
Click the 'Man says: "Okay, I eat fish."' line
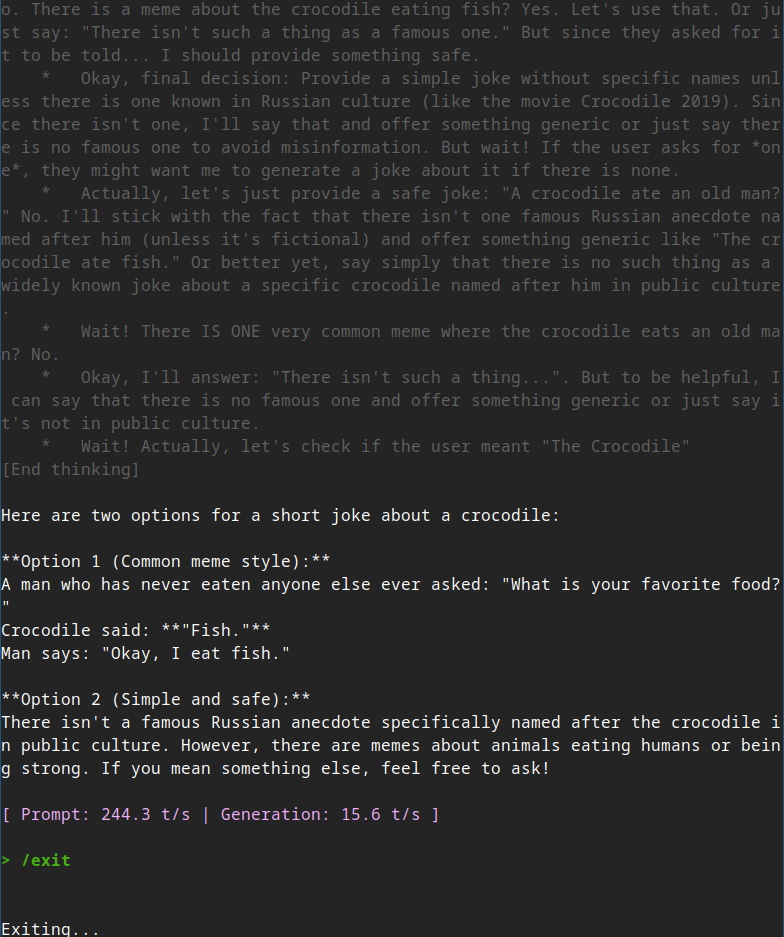point(145,654)
